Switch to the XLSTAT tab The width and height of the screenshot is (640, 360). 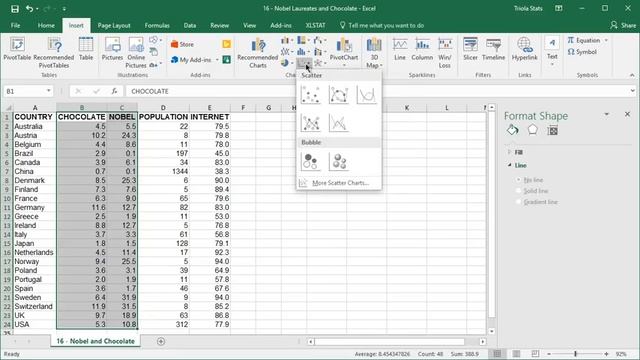[x=316, y=25]
